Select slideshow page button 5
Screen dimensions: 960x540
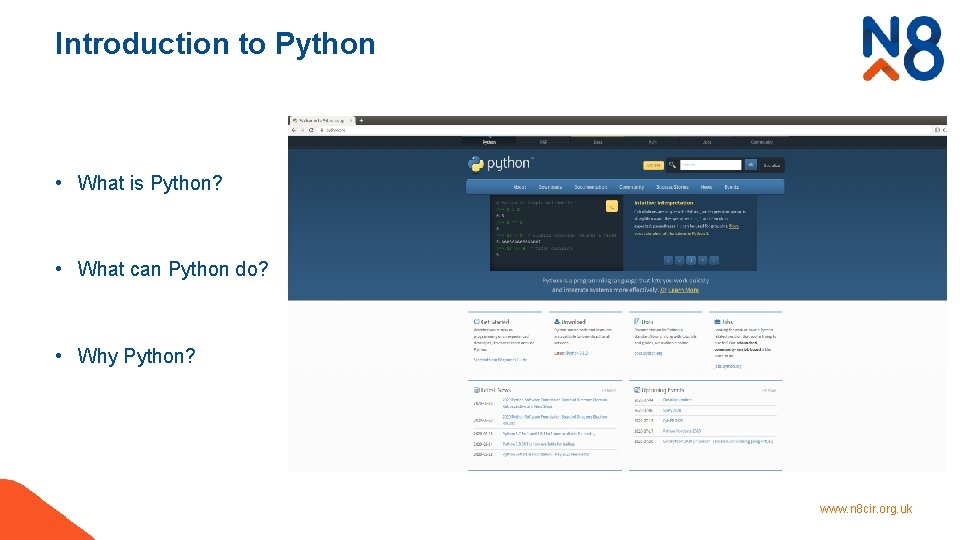(x=714, y=260)
